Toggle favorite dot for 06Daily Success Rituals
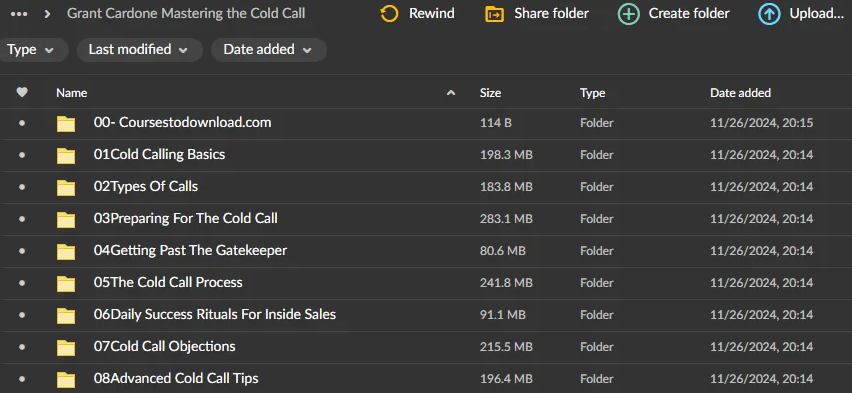Image resolution: width=852 pixels, height=393 pixels. (x=22, y=315)
